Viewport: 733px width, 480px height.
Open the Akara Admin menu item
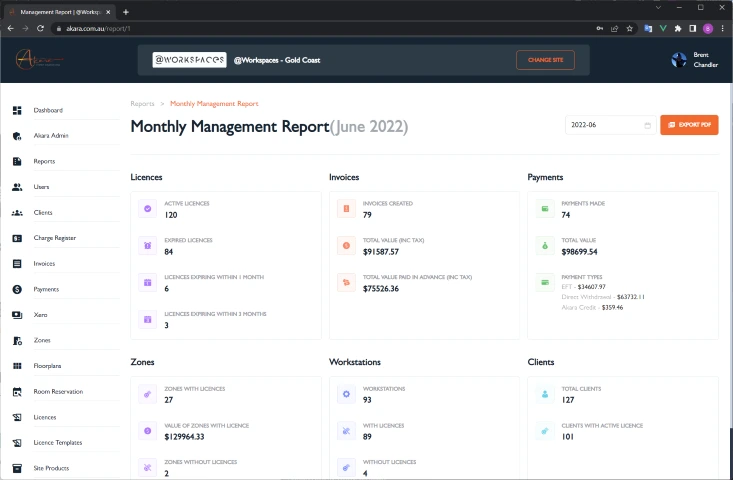(x=50, y=136)
